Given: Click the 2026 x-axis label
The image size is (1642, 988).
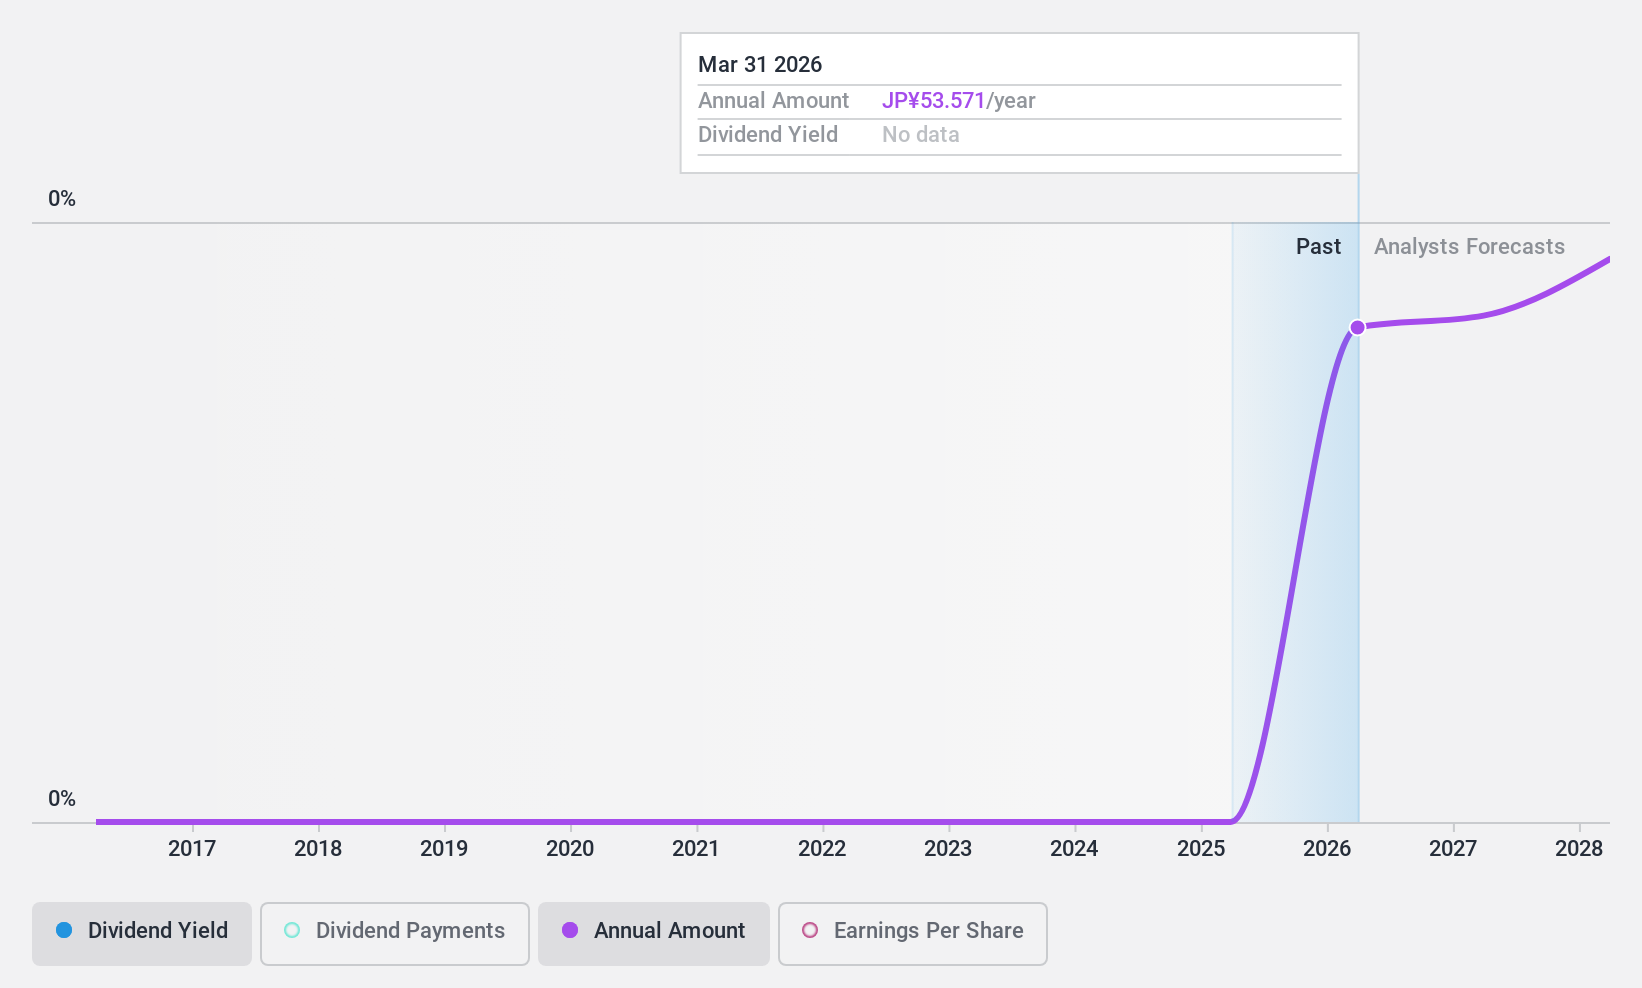Looking at the screenshot, I should click(x=1327, y=848).
